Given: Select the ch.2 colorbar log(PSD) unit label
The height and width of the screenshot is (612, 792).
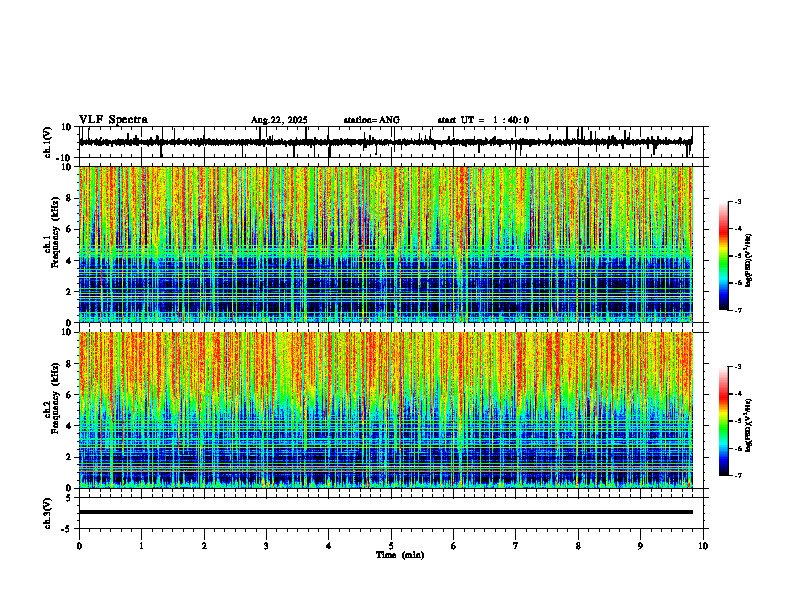Looking at the screenshot, I should [749, 425].
